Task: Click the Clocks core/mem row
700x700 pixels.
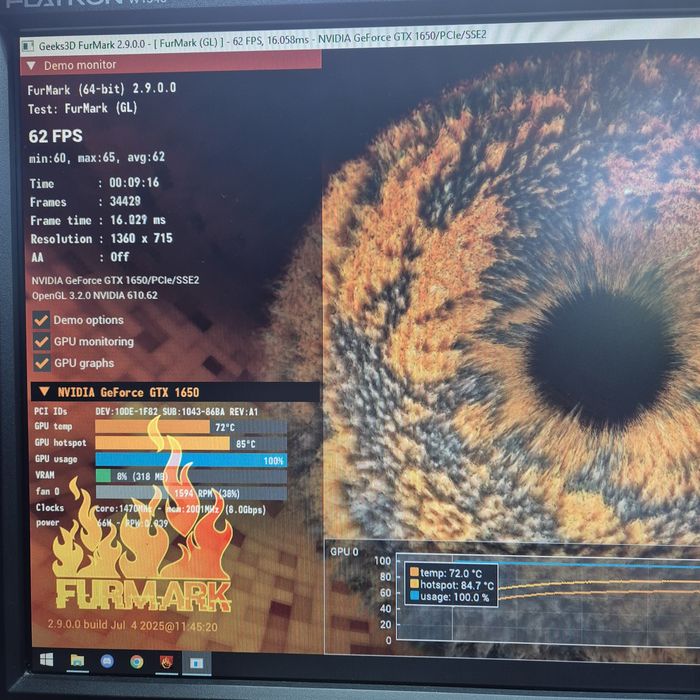Action: click(150, 509)
